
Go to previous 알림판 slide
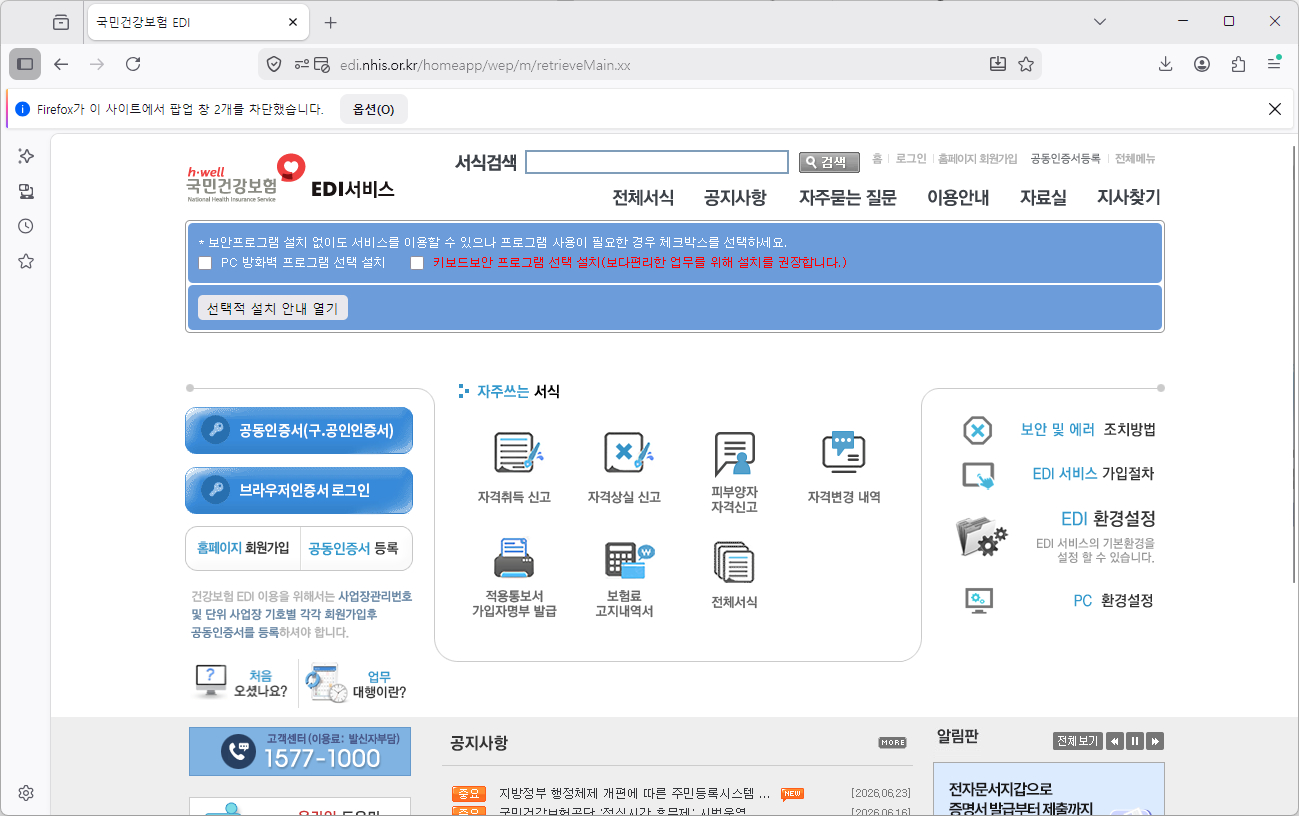[1115, 741]
